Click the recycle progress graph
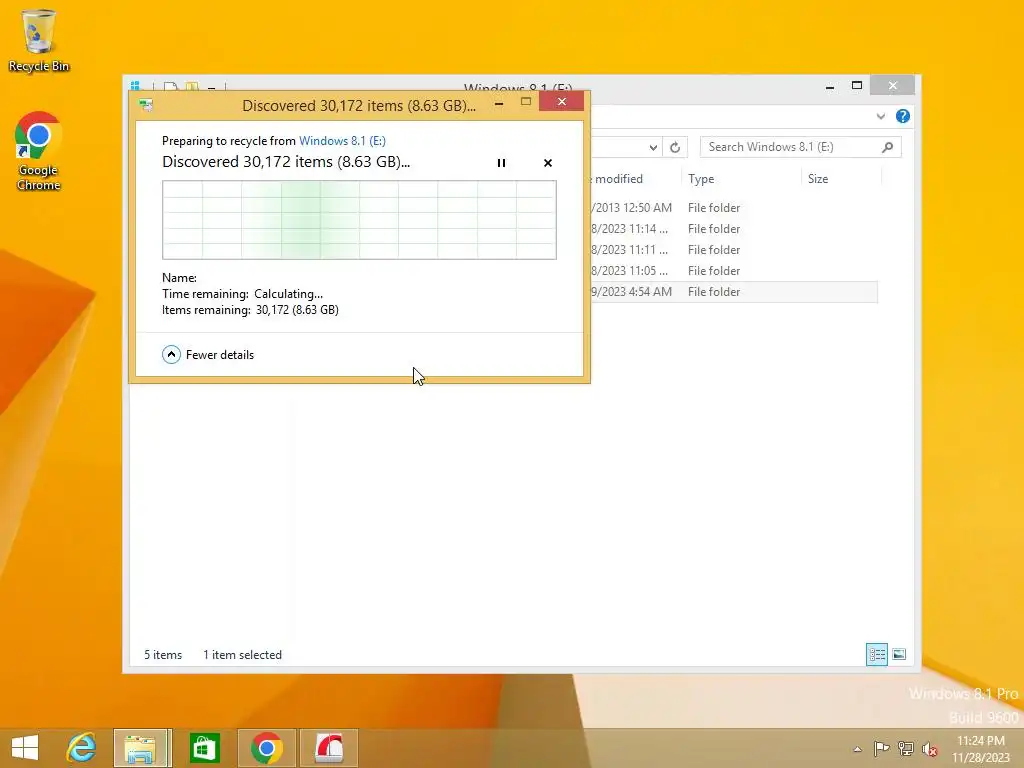Image resolution: width=1024 pixels, height=768 pixels. [x=359, y=220]
